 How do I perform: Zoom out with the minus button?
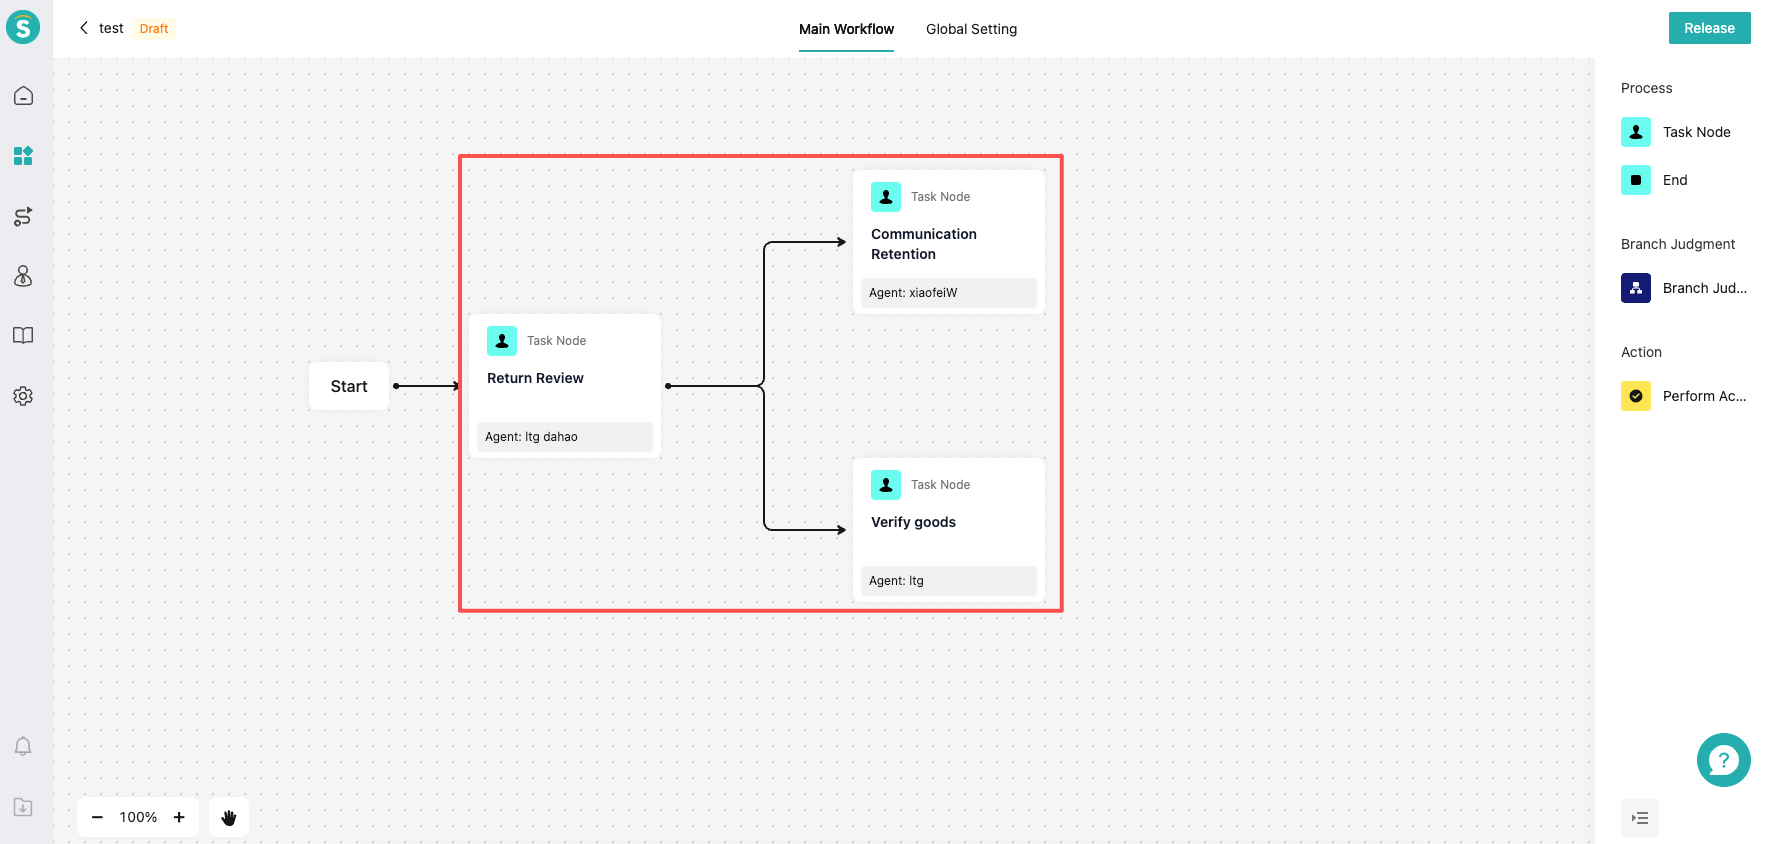pos(97,817)
